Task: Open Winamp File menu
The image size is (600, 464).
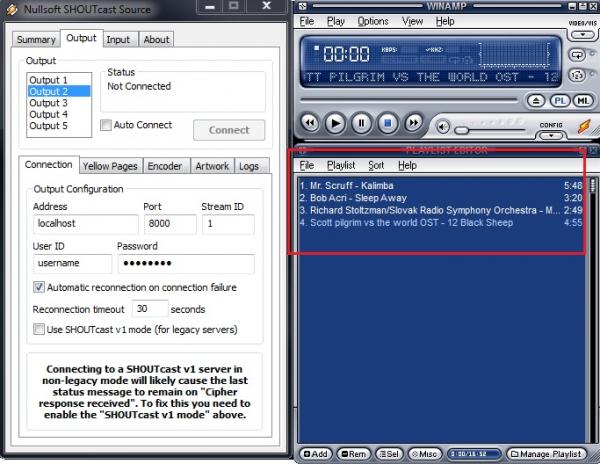Action: (307, 21)
